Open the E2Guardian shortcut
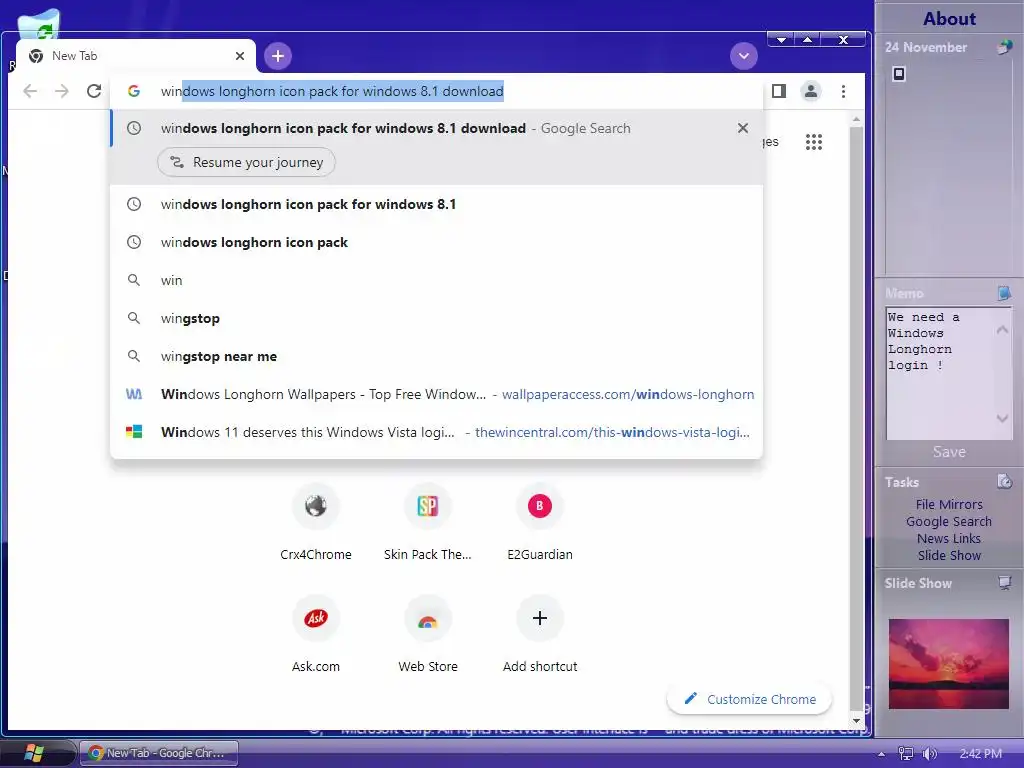This screenshot has height=768, width=1024. point(540,522)
